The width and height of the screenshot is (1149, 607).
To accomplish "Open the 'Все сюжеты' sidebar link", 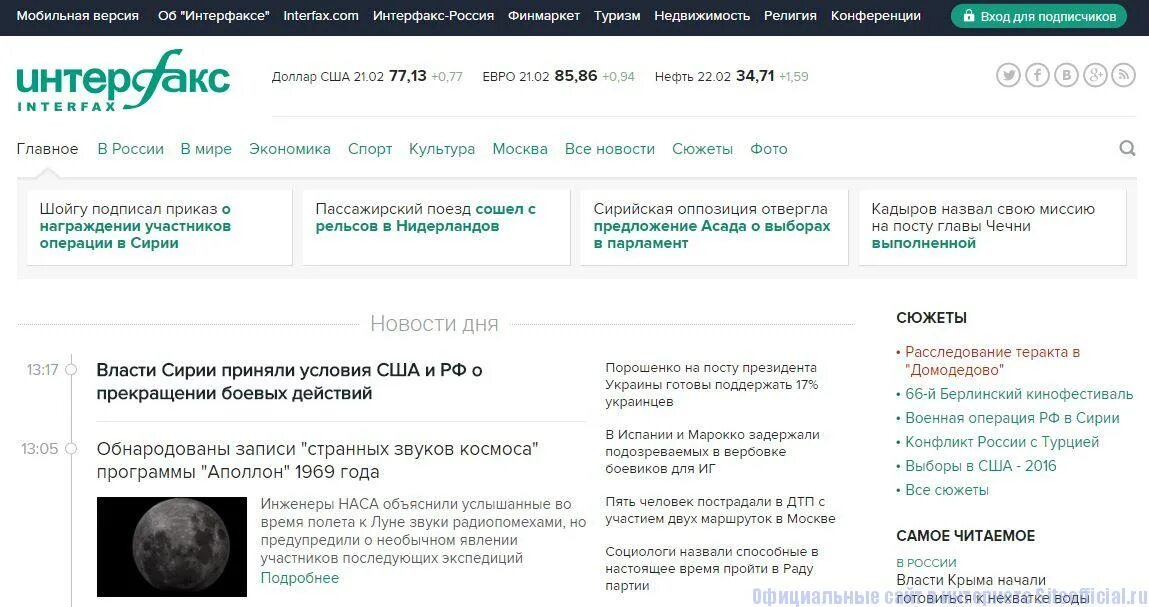I will (947, 490).
